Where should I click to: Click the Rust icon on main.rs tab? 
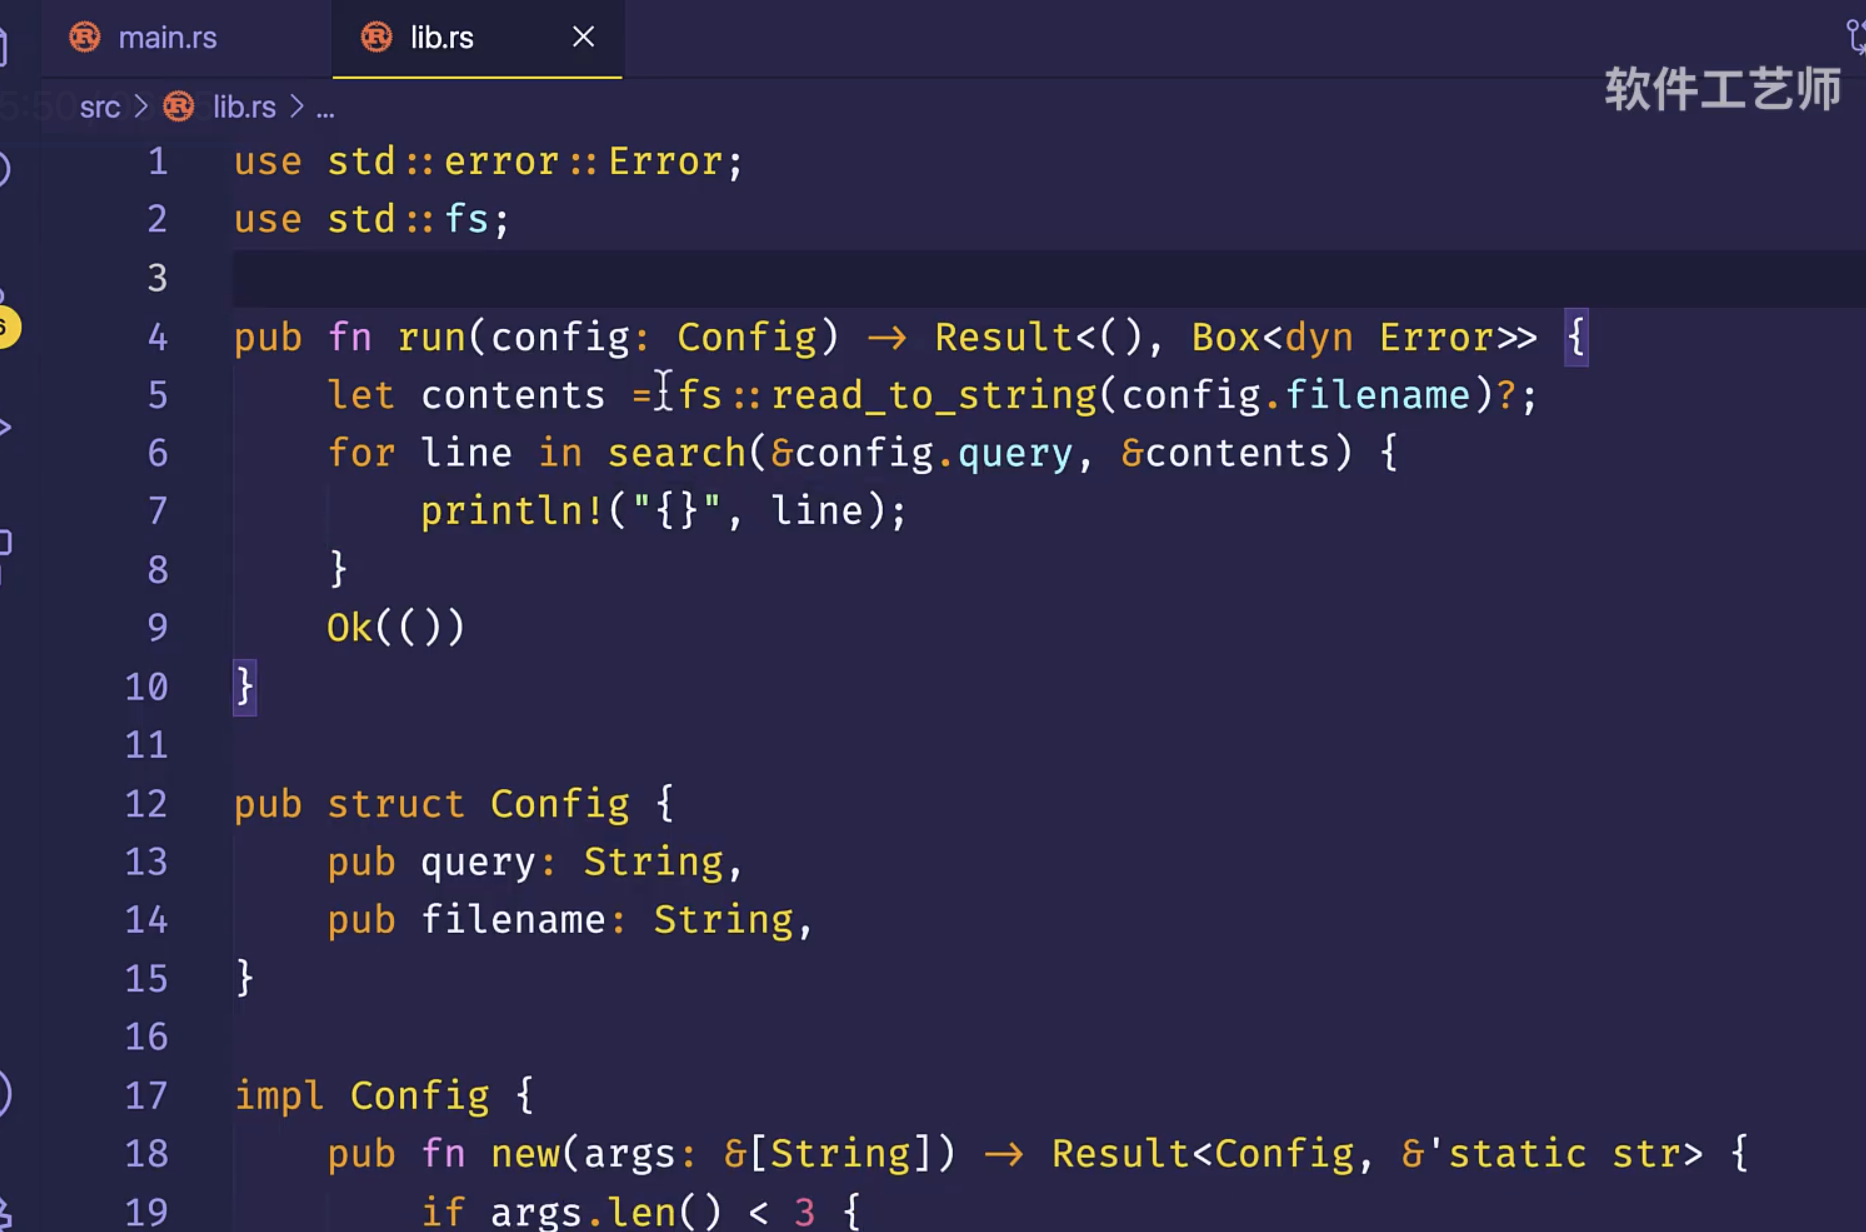coord(85,38)
